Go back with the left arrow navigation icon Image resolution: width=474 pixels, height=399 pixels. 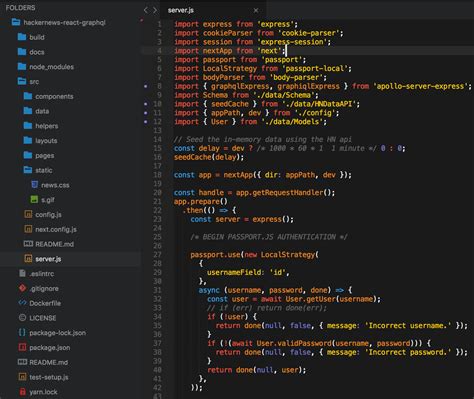(x=146, y=10)
